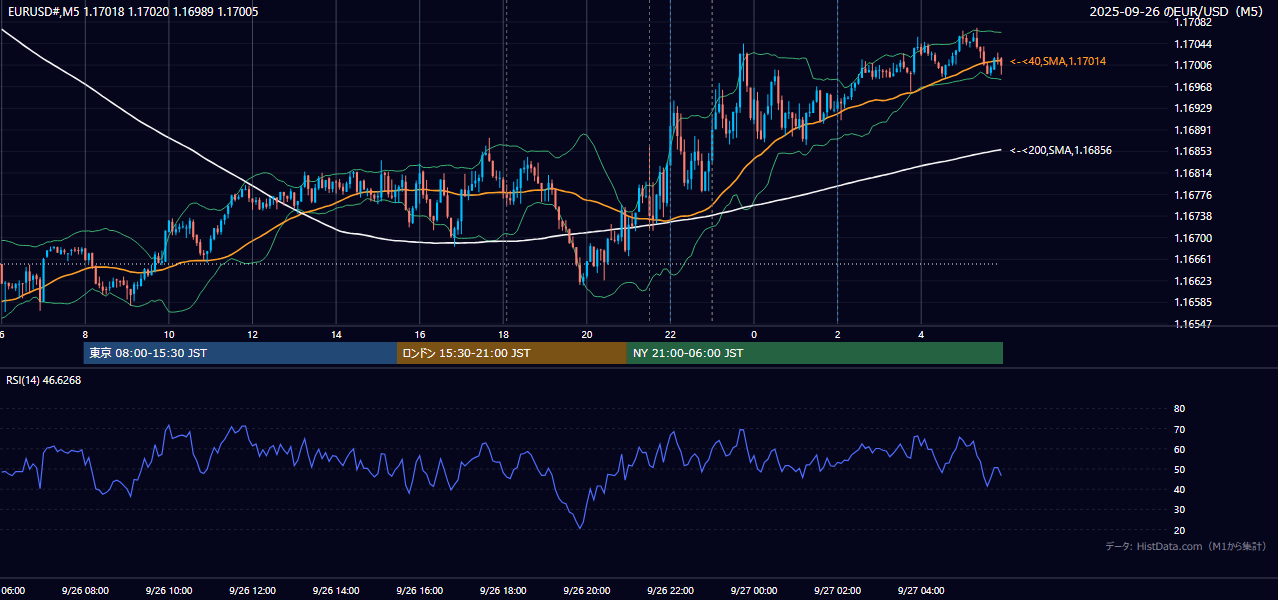Click hour label 16 on price chart axis
This screenshot has height=600, width=1278.
coord(420,334)
